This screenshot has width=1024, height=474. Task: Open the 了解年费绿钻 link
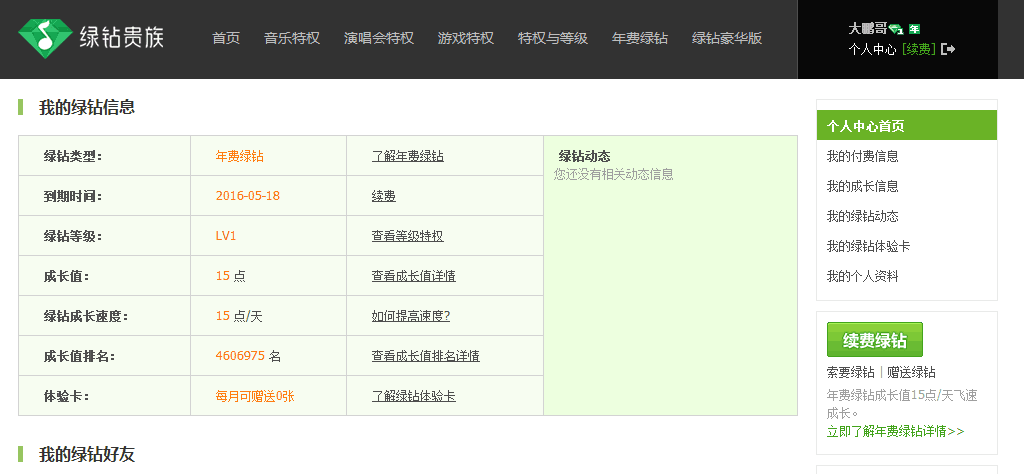[408, 156]
